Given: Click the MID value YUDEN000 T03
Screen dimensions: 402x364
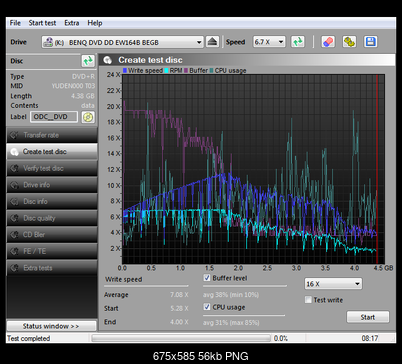Looking at the screenshot, I should click(73, 86).
